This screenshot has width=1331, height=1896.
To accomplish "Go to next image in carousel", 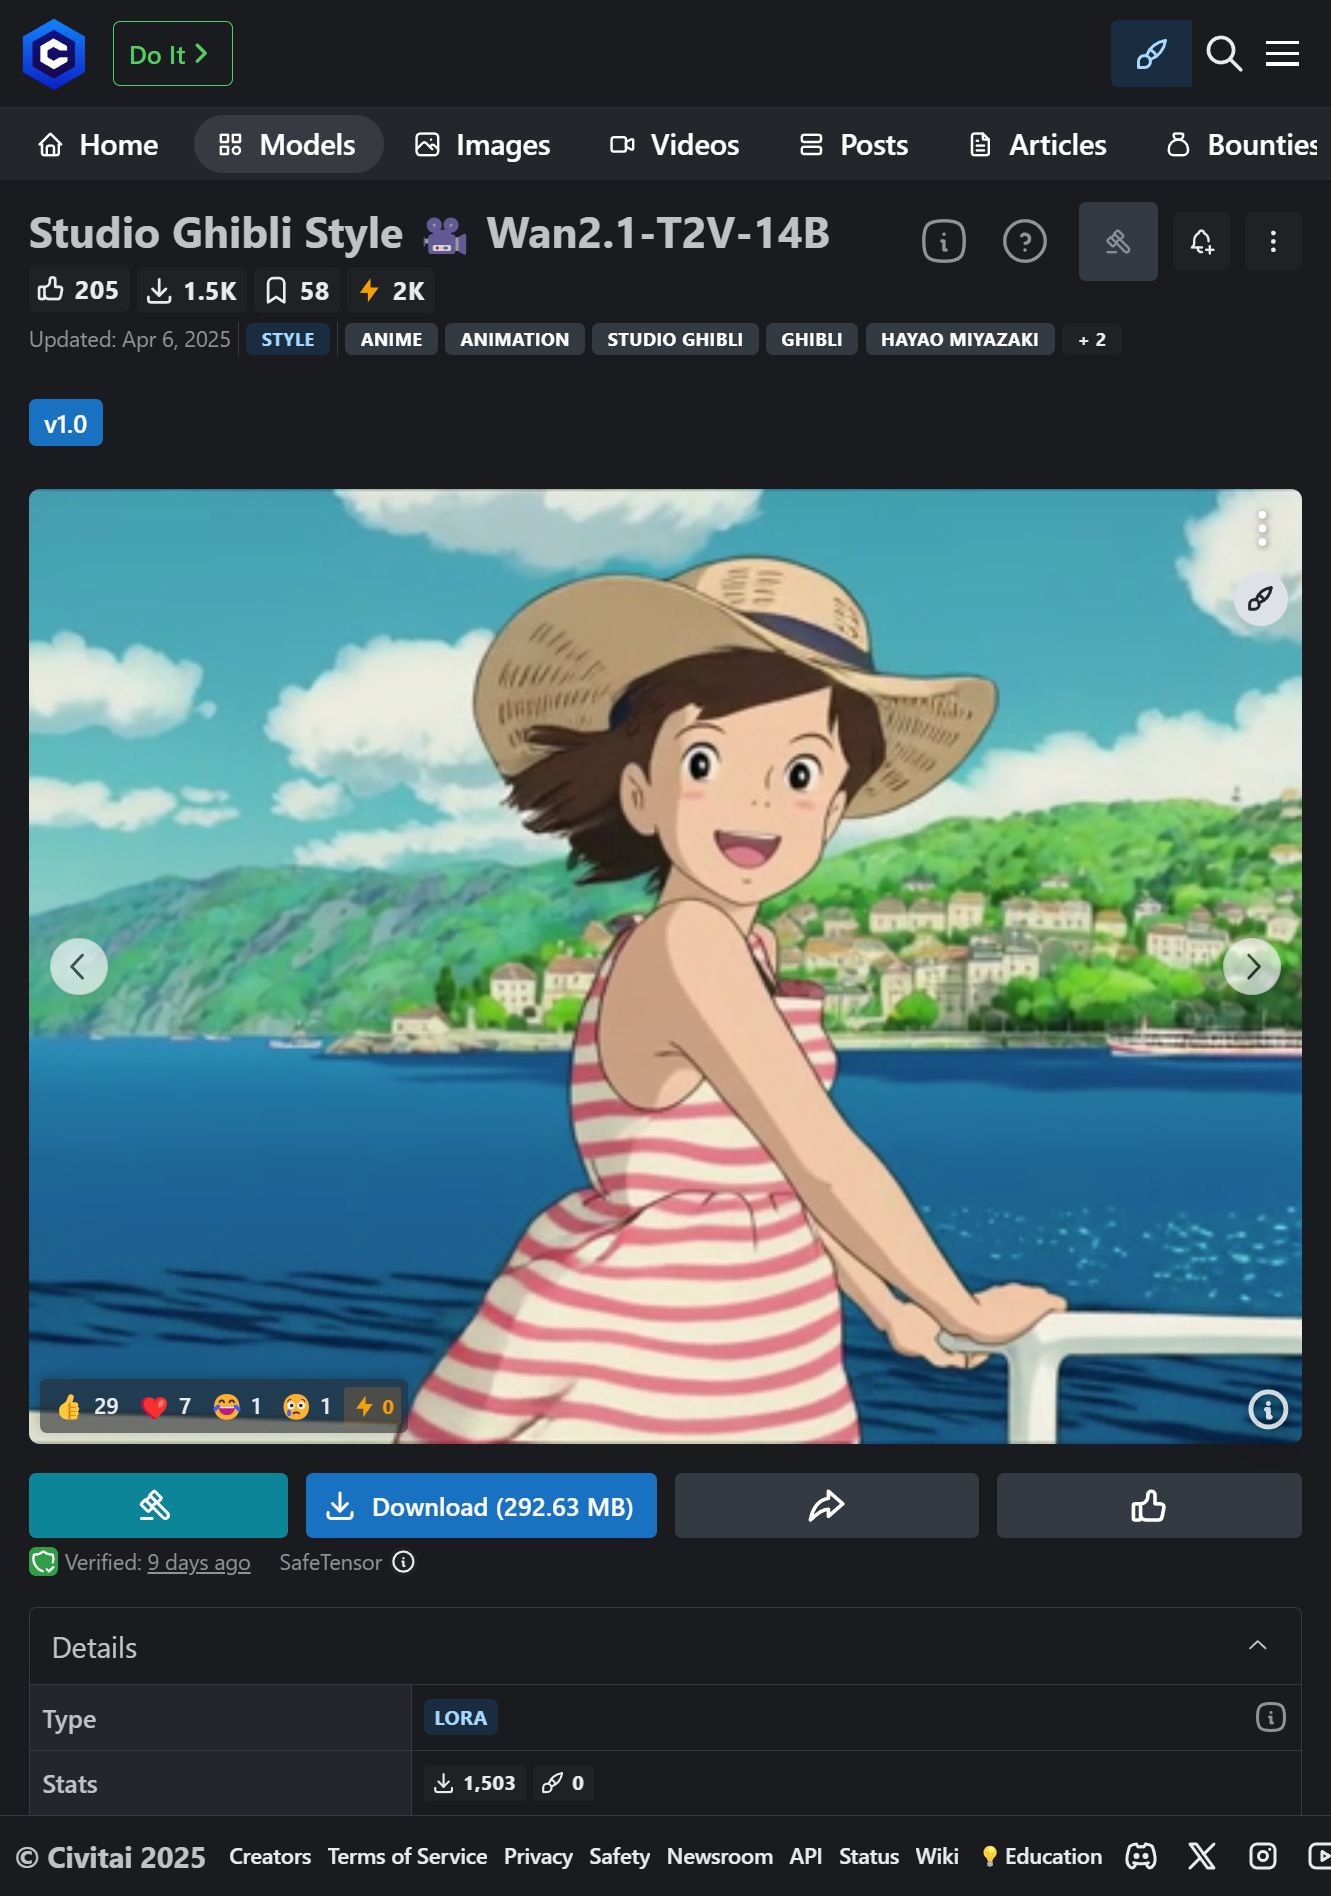I will point(1251,966).
